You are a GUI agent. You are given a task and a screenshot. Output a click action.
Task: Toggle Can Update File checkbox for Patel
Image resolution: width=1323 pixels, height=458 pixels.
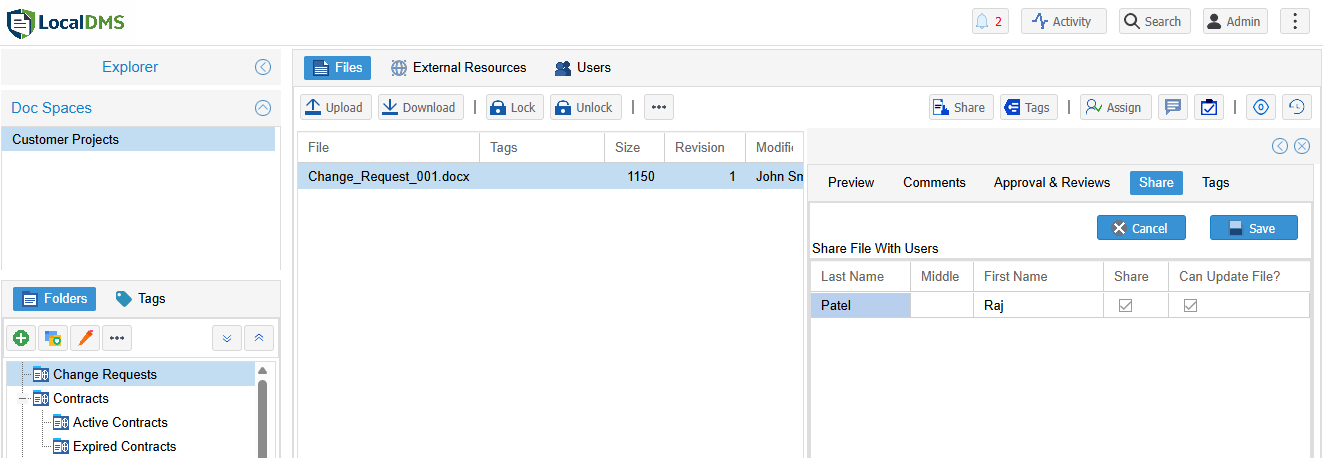[x=1190, y=305]
